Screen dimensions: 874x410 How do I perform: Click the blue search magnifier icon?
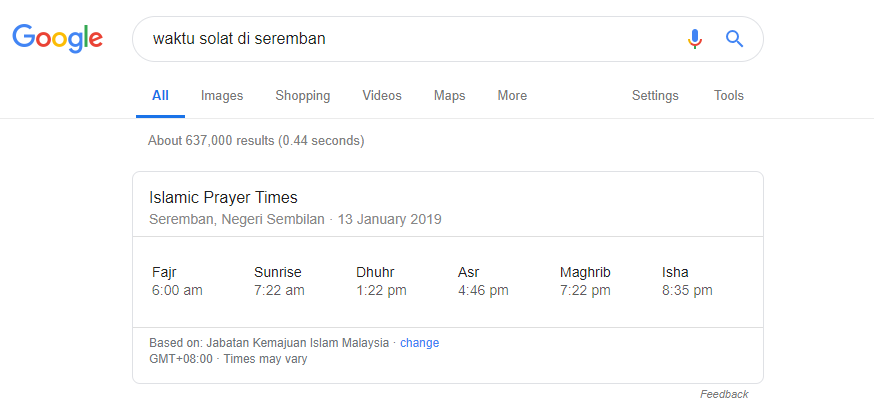tap(735, 39)
